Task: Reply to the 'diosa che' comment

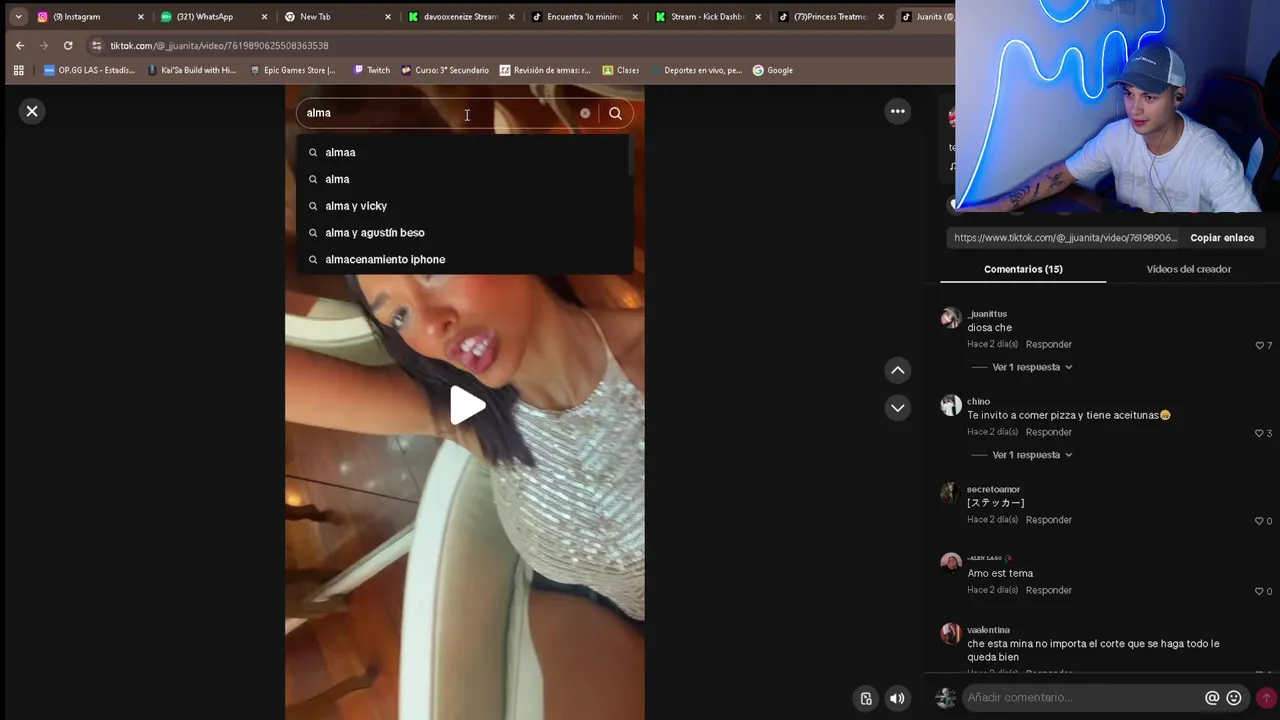Action: tap(1048, 344)
